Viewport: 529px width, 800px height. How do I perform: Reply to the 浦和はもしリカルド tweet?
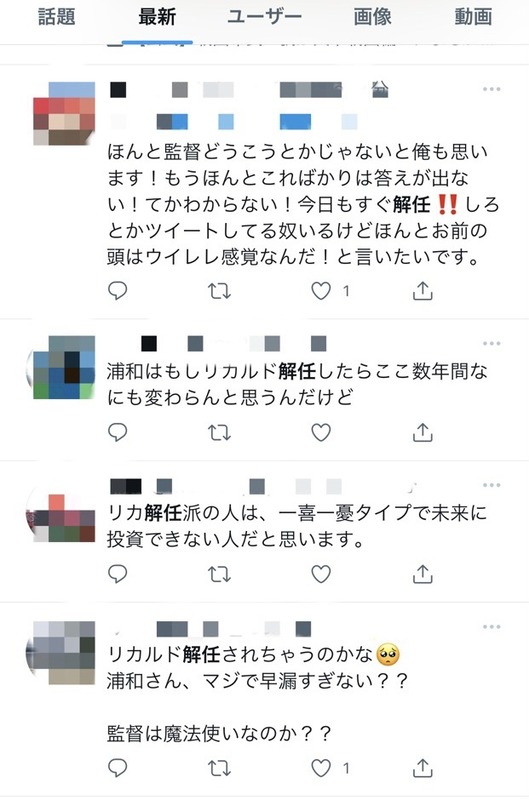pyautogui.click(x=117, y=433)
